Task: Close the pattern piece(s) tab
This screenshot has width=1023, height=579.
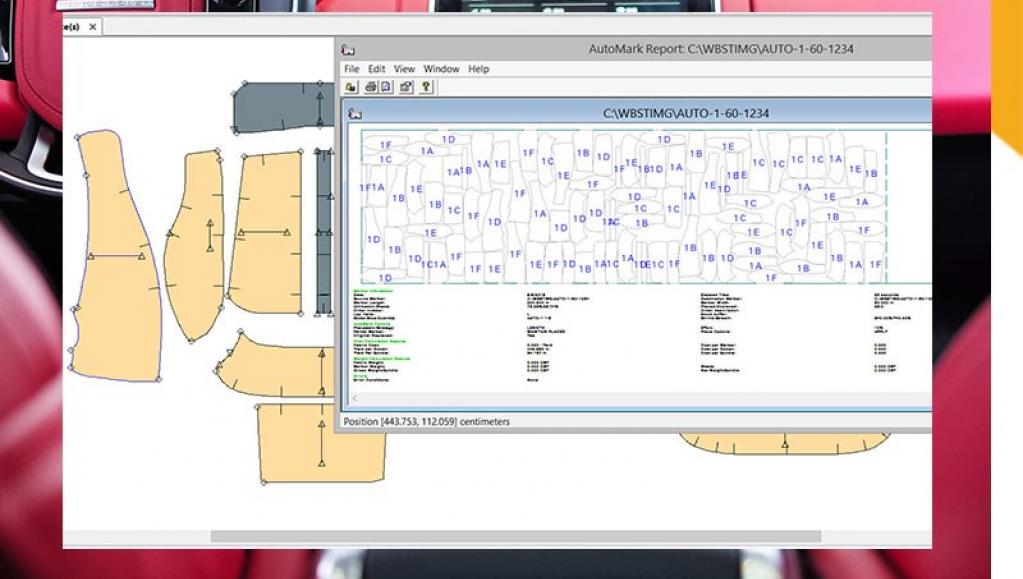Action: coord(93,27)
